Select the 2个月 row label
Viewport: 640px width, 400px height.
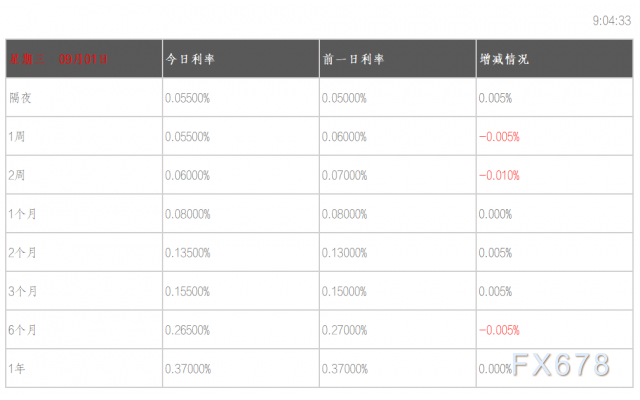click(22, 253)
